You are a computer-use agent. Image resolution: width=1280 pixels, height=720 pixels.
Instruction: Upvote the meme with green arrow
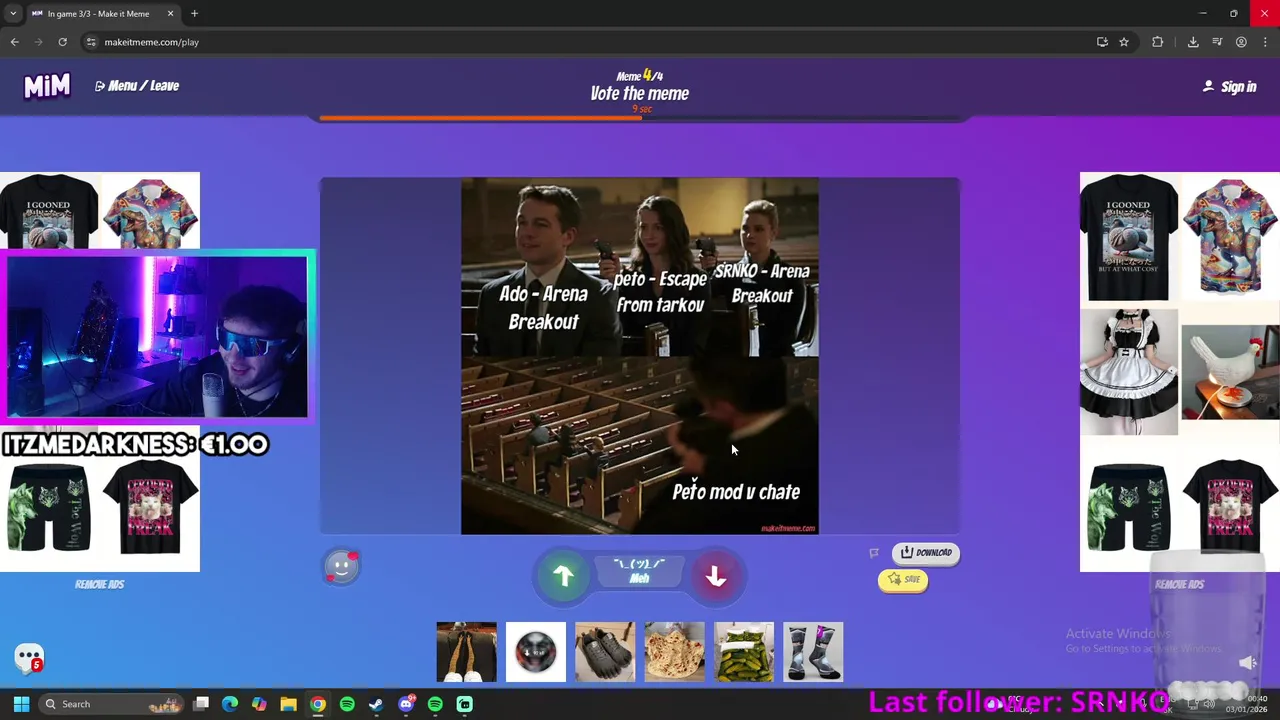563,576
